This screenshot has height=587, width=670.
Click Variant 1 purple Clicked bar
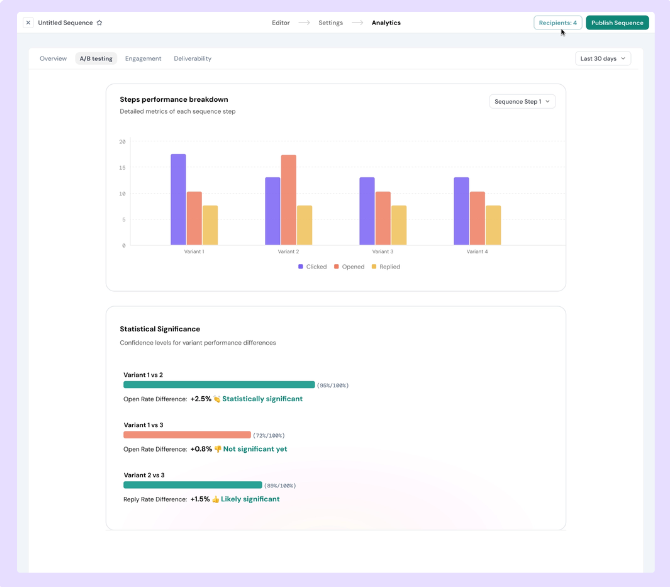(x=178, y=200)
